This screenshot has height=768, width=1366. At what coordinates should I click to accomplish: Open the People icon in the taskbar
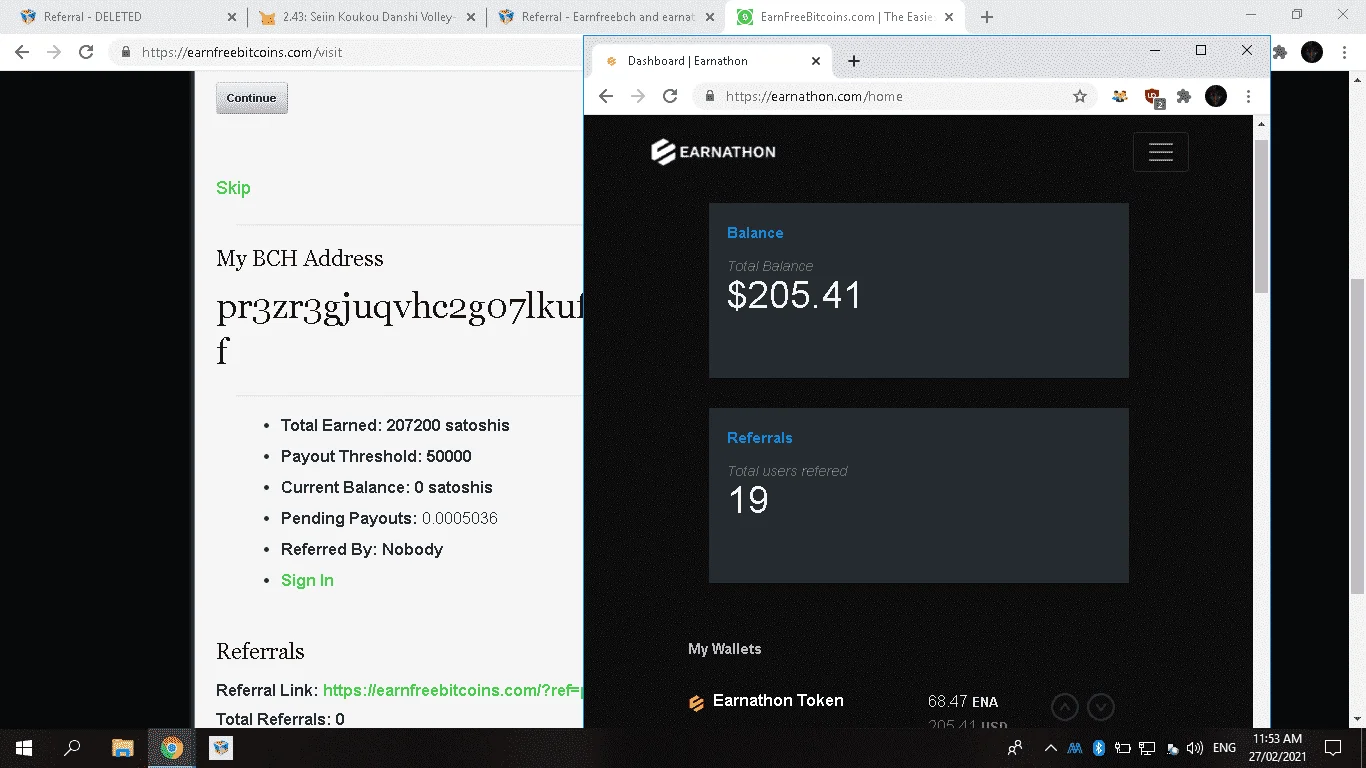[1015, 748]
